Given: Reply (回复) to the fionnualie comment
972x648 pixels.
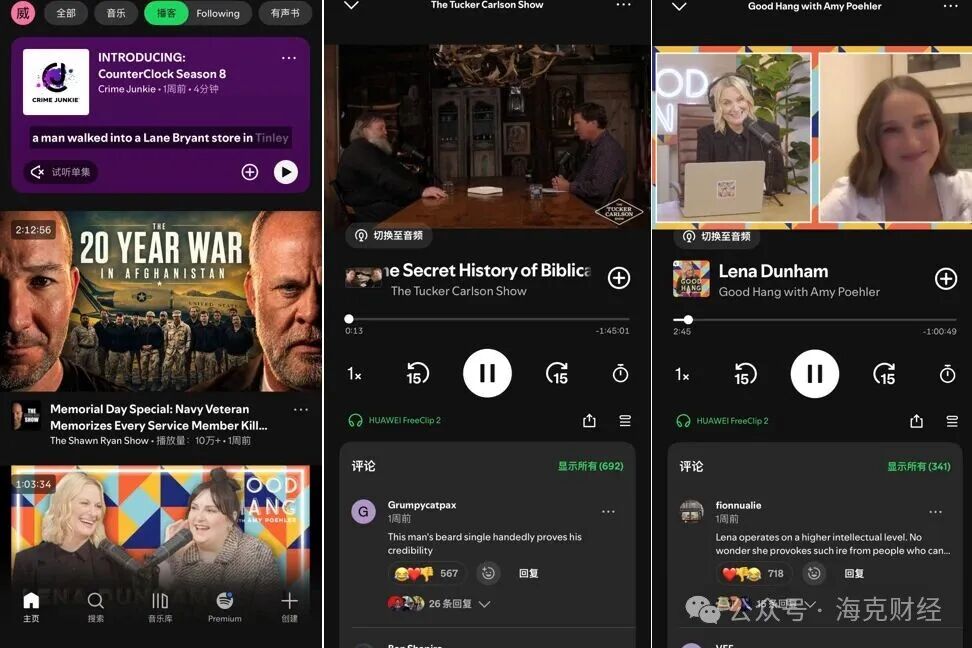Looking at the screenshot, I should [x=854, y=574].
